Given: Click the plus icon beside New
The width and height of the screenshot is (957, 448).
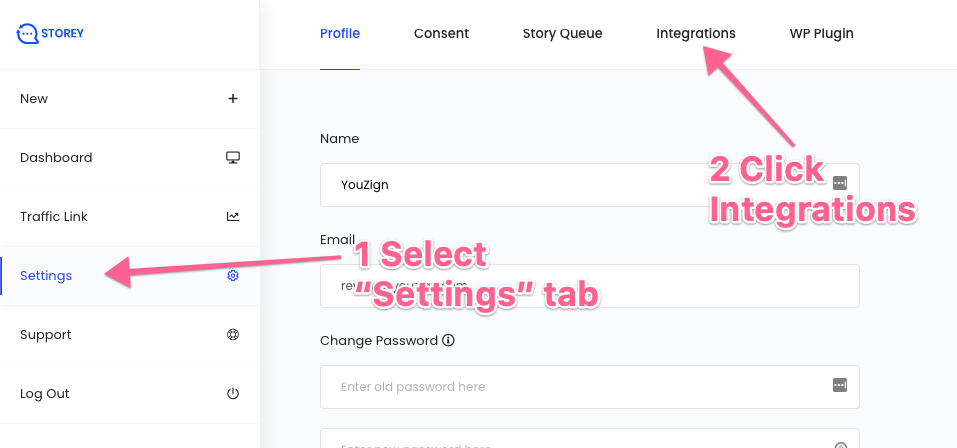Looking at the screenshot, I should (233, 98).
